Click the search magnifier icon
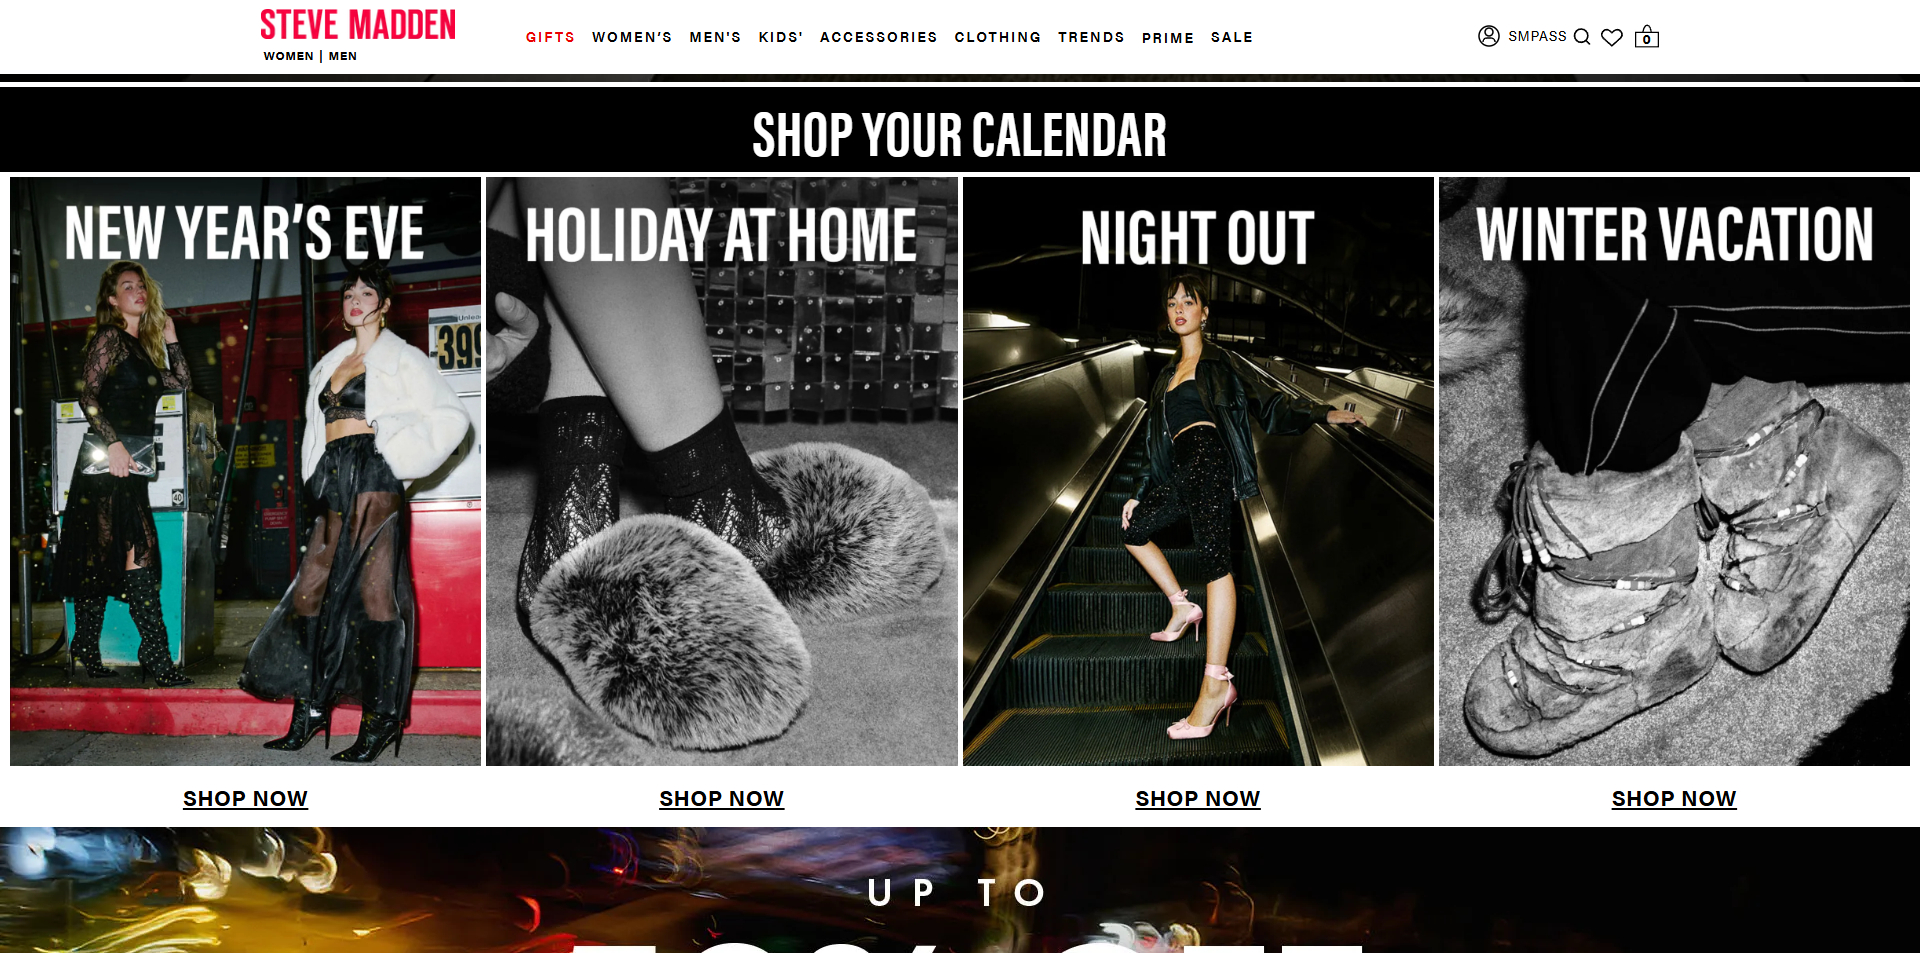The width and height of the screenshot is (1920, 953). coord(1582,37)
